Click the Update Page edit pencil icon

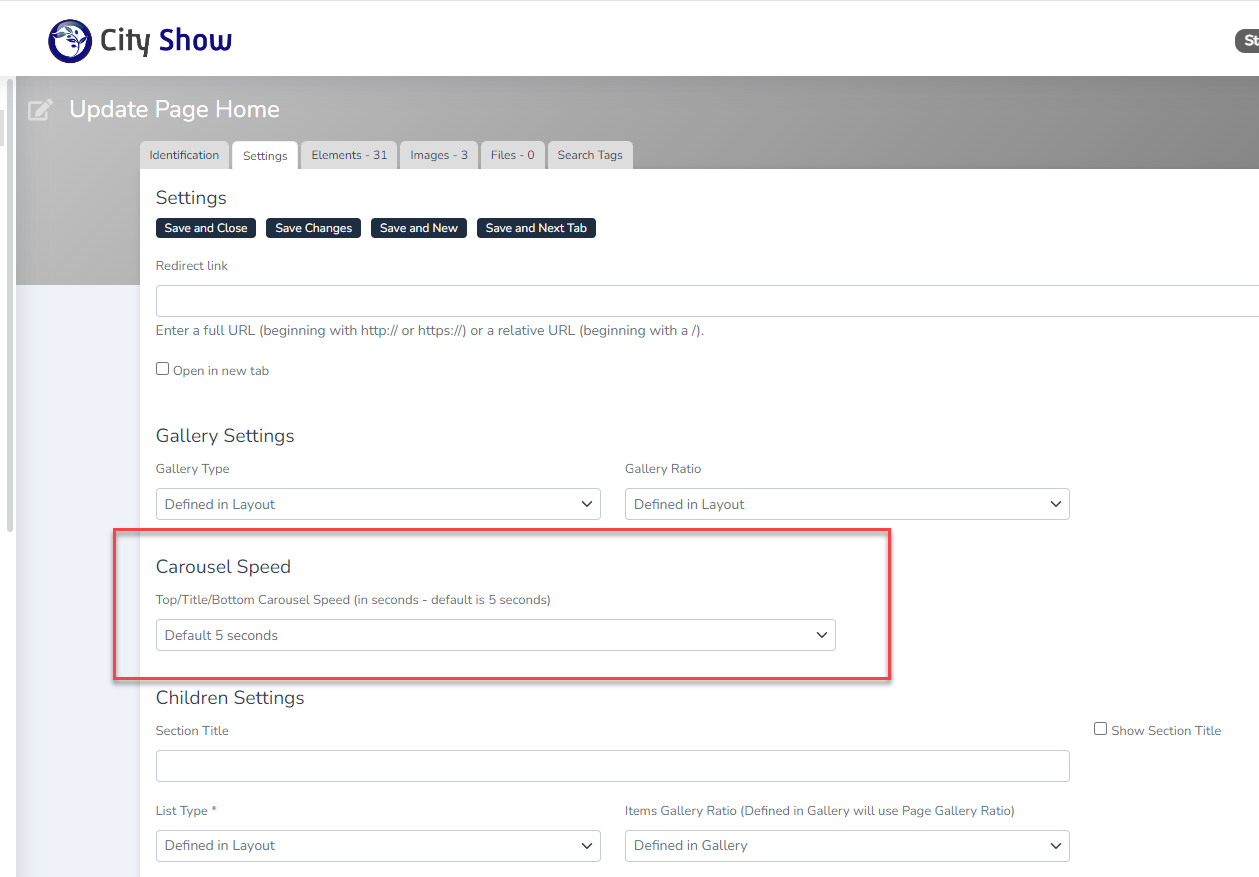tap(40, 110)
